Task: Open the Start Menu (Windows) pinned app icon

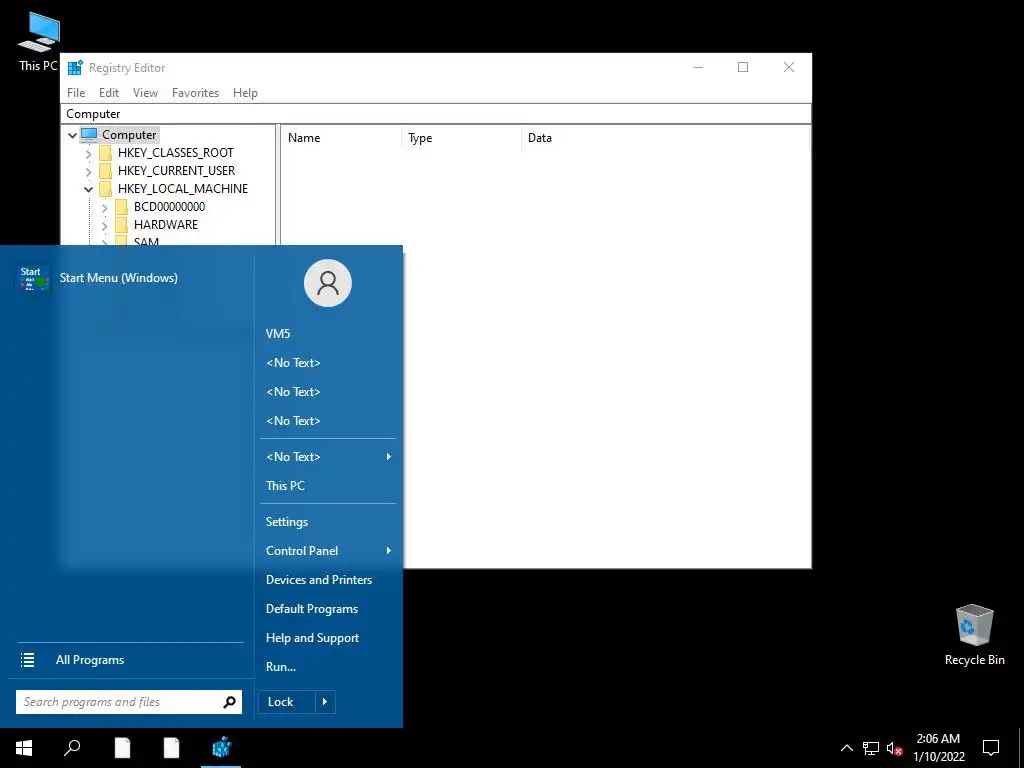Action: coord(34,278)
